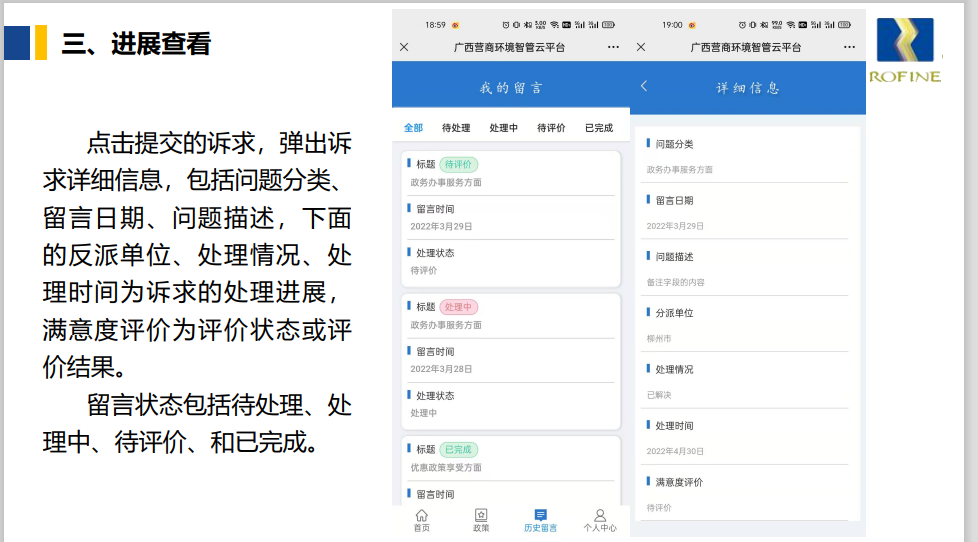Open the three-dot menu on 我的留言 screen

point(613,47)
